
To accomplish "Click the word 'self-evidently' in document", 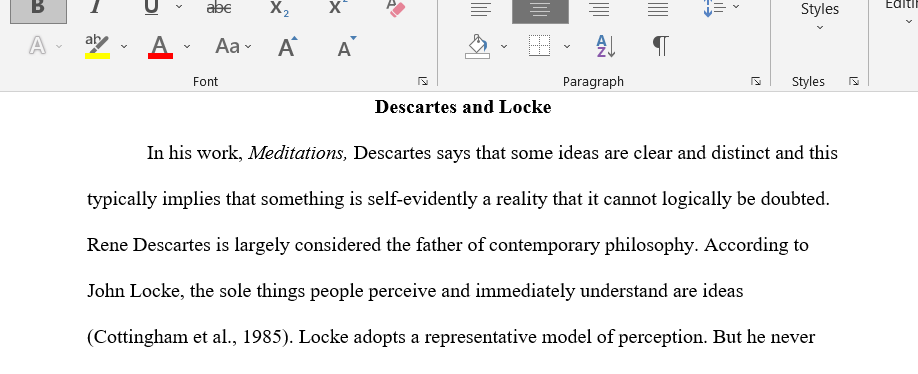I will coord(423,200).
